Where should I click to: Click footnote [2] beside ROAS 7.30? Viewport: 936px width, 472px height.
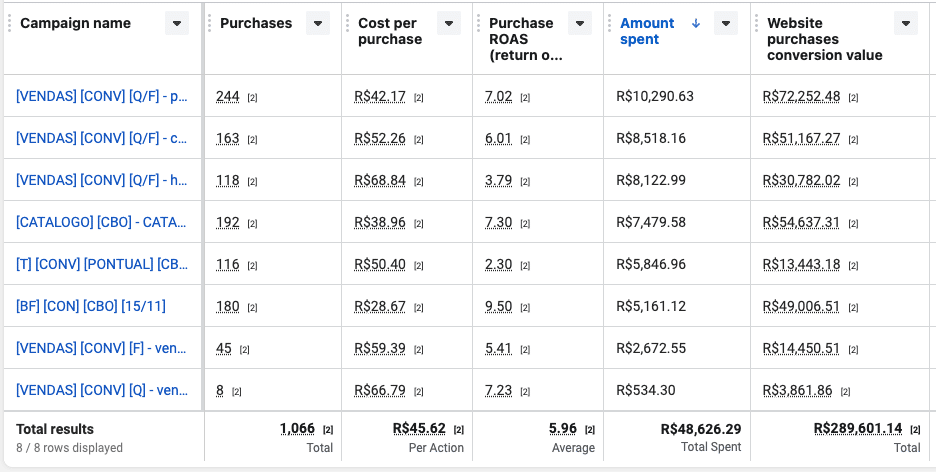tap(525, 224)
